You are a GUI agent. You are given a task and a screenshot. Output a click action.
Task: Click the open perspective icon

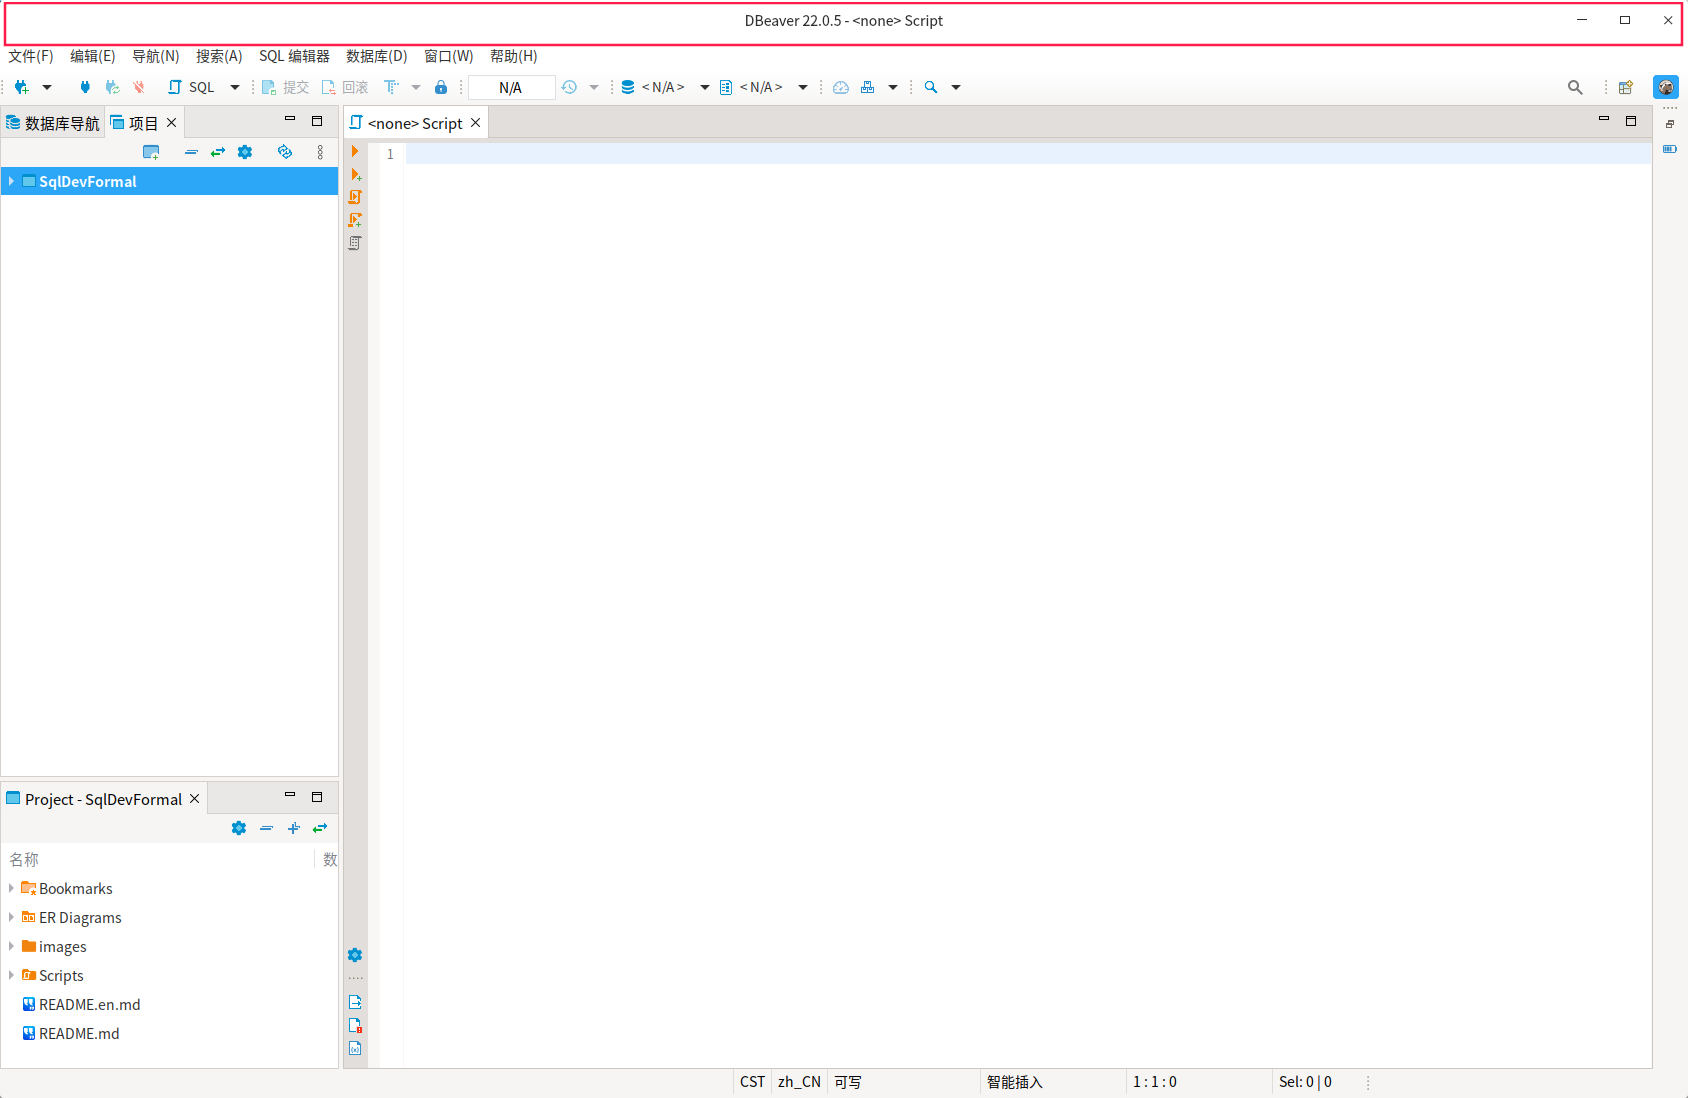[x=1626, y=87]
